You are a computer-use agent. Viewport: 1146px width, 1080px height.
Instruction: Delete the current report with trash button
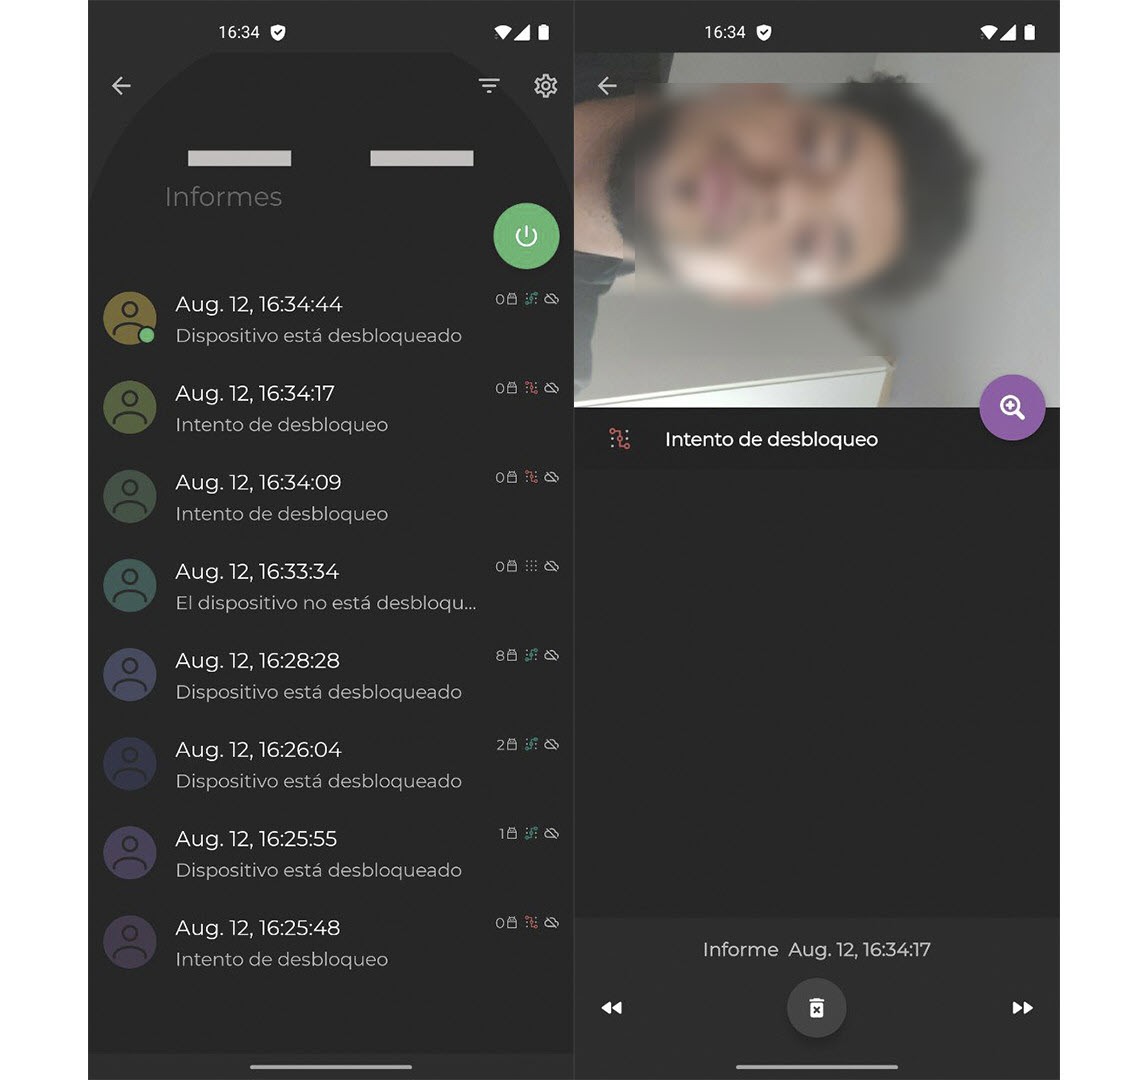click(816, 1008)
